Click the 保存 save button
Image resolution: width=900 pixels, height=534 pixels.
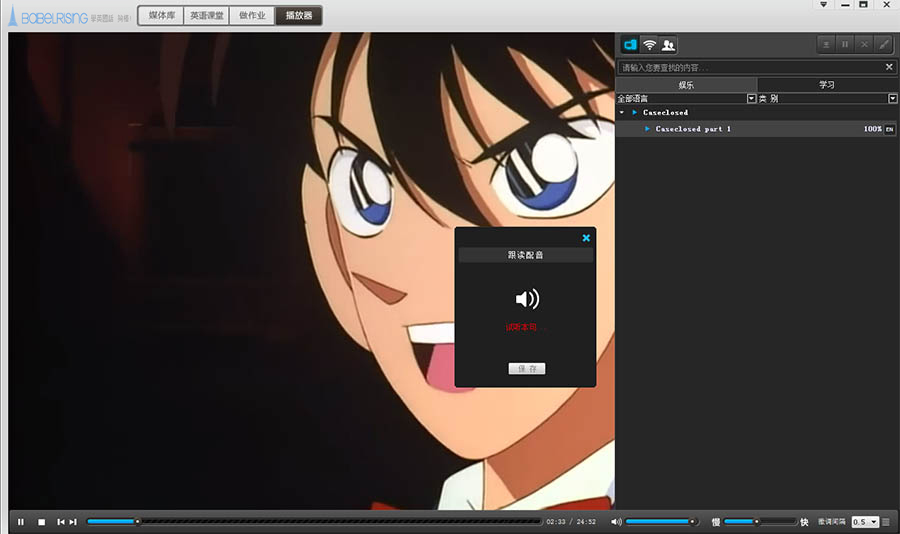point(527,369)
